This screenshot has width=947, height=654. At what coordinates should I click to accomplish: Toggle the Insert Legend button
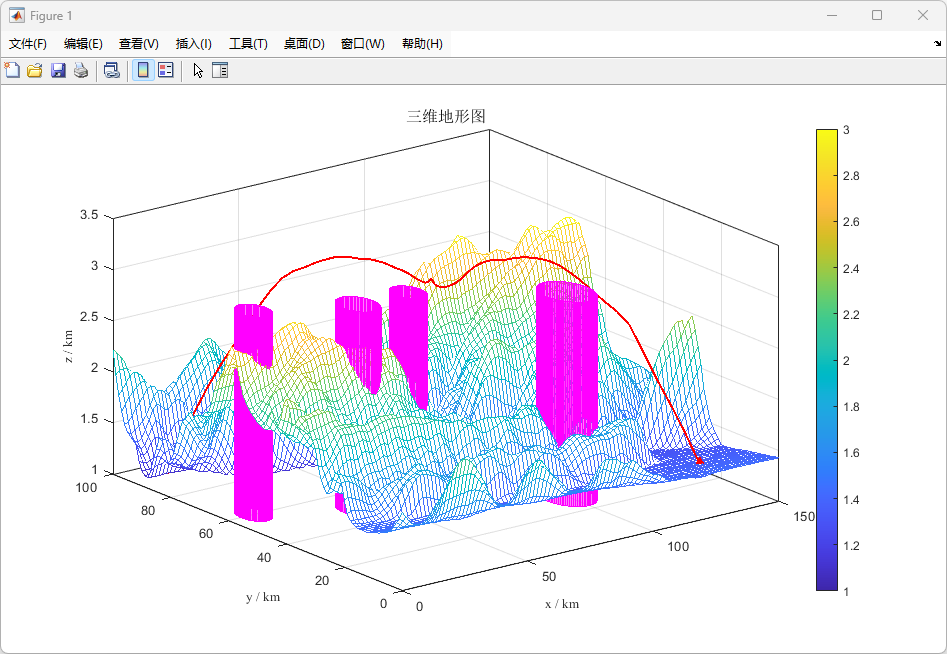coord(166,70)
